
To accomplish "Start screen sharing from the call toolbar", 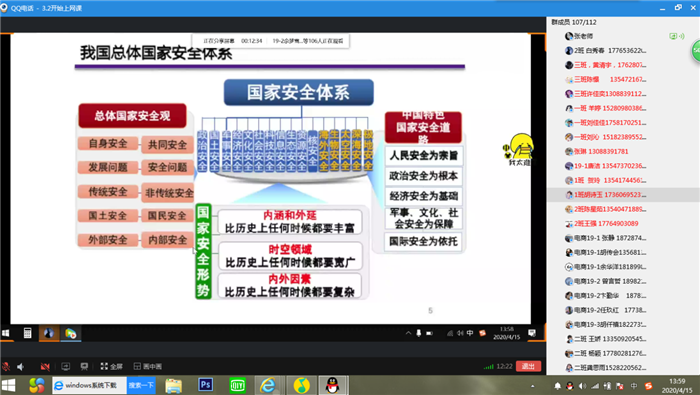I will pyautogui.click(x=66, y=366).
